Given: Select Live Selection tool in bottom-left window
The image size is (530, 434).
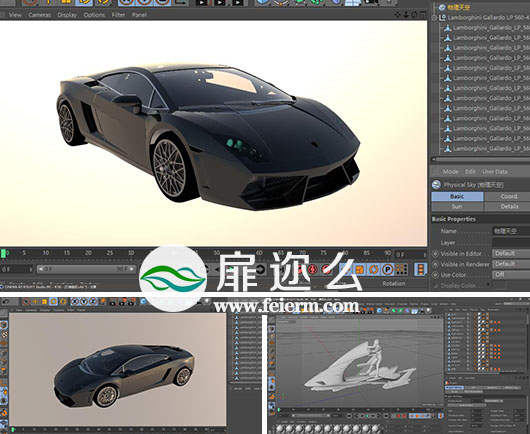Looking at the screenshot, I should (26, 301).
